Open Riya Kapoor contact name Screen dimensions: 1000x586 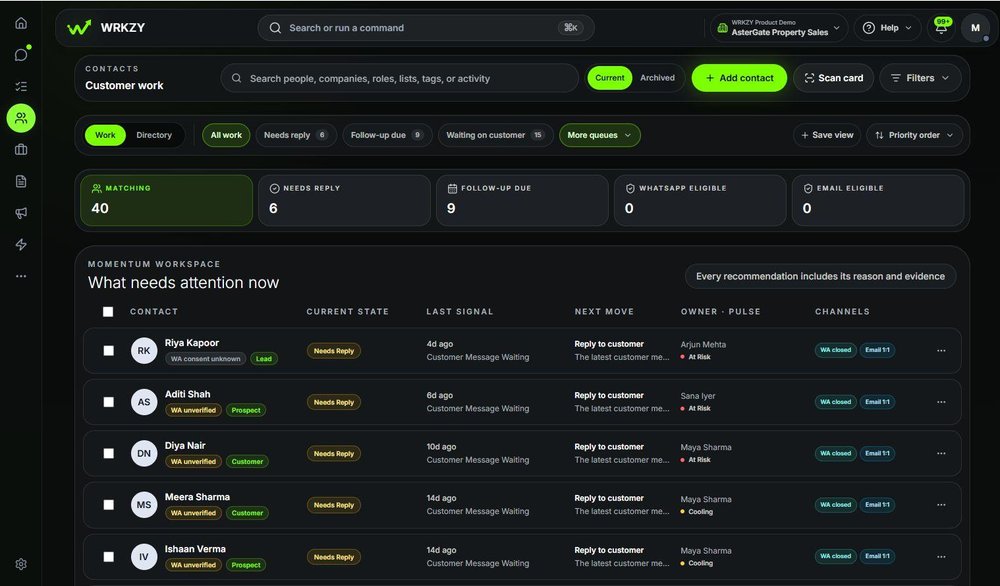[x=191, y=342]
